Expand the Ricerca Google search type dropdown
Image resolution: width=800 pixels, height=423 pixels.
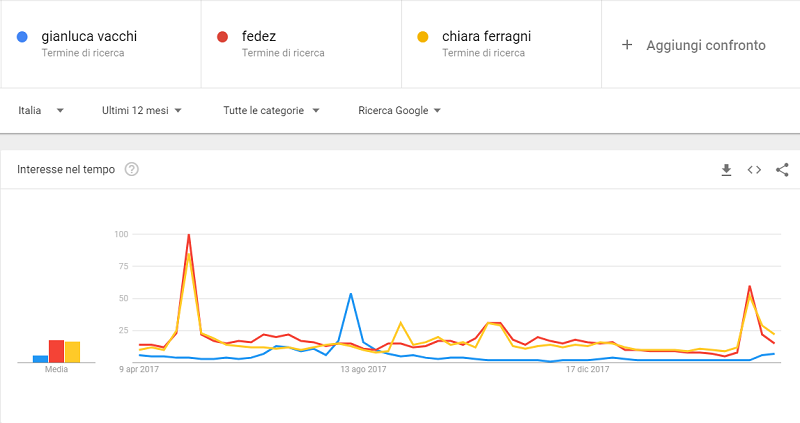(x=399, y=110)
